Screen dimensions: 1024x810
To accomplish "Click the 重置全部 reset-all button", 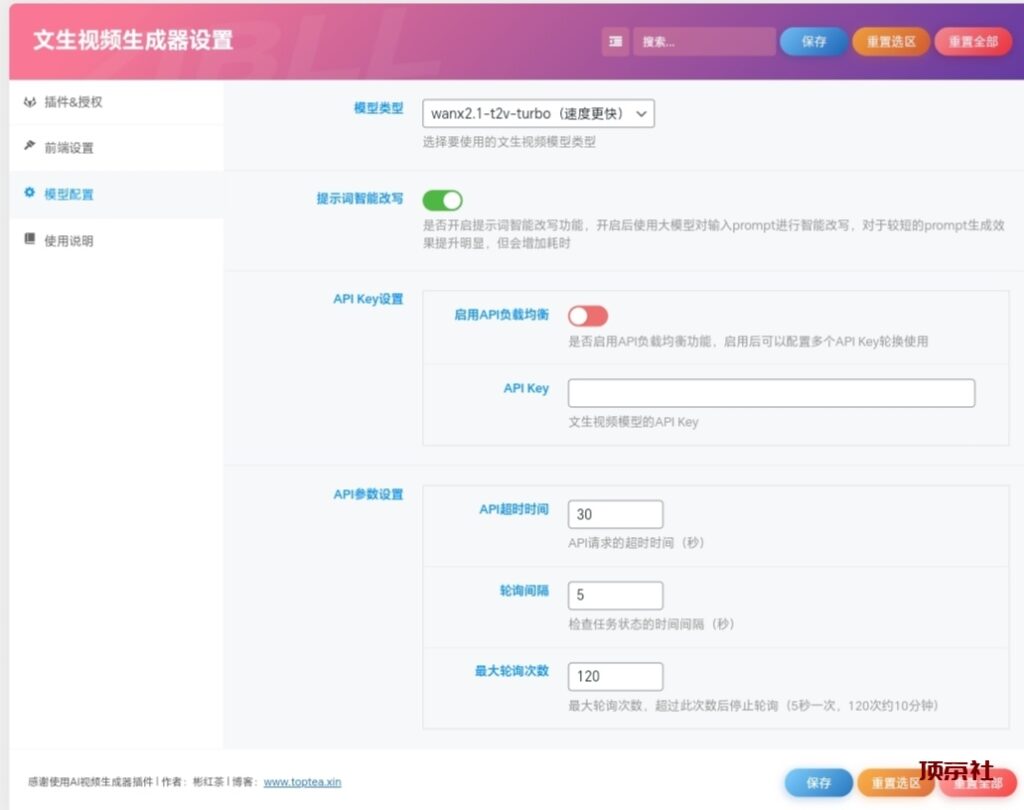I will click(972, 42).
